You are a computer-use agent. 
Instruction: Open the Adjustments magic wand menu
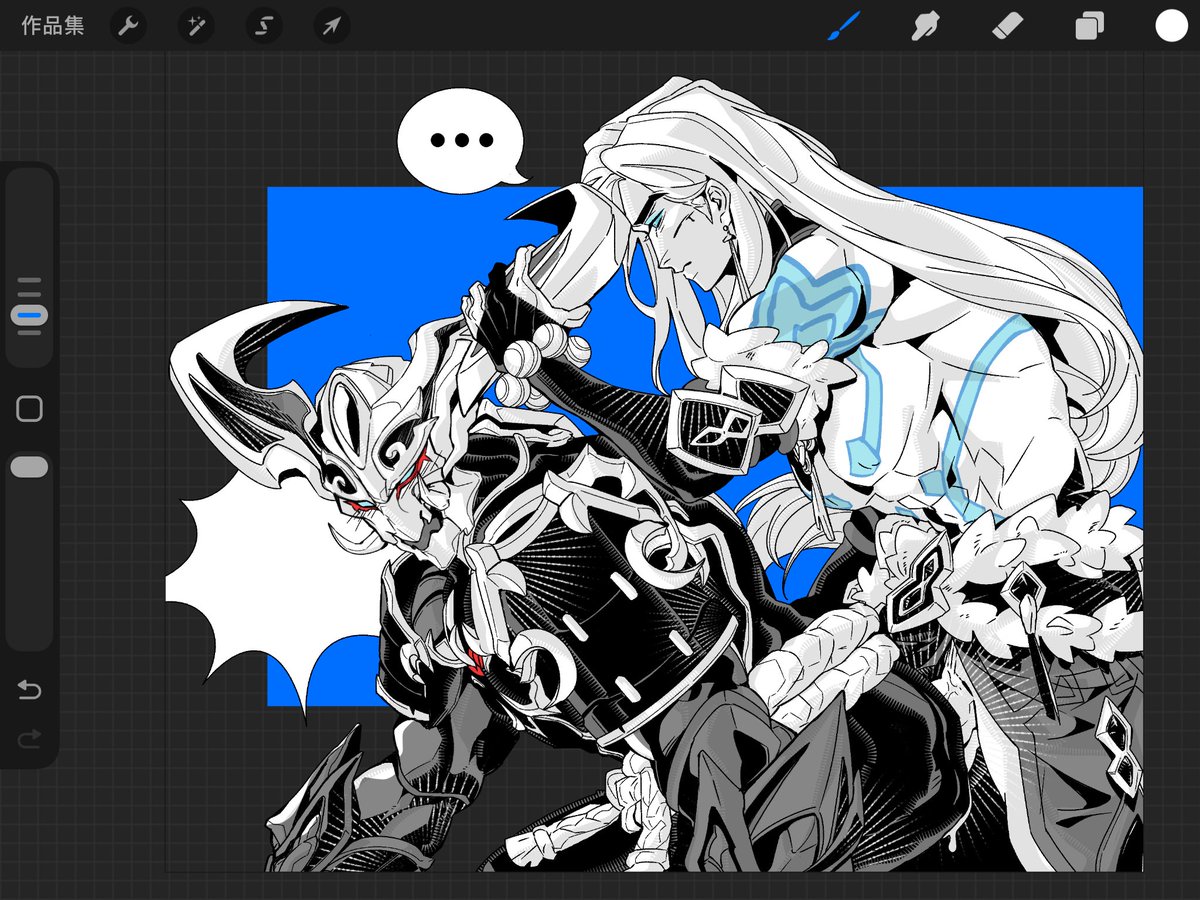click(x=196, y=26)
